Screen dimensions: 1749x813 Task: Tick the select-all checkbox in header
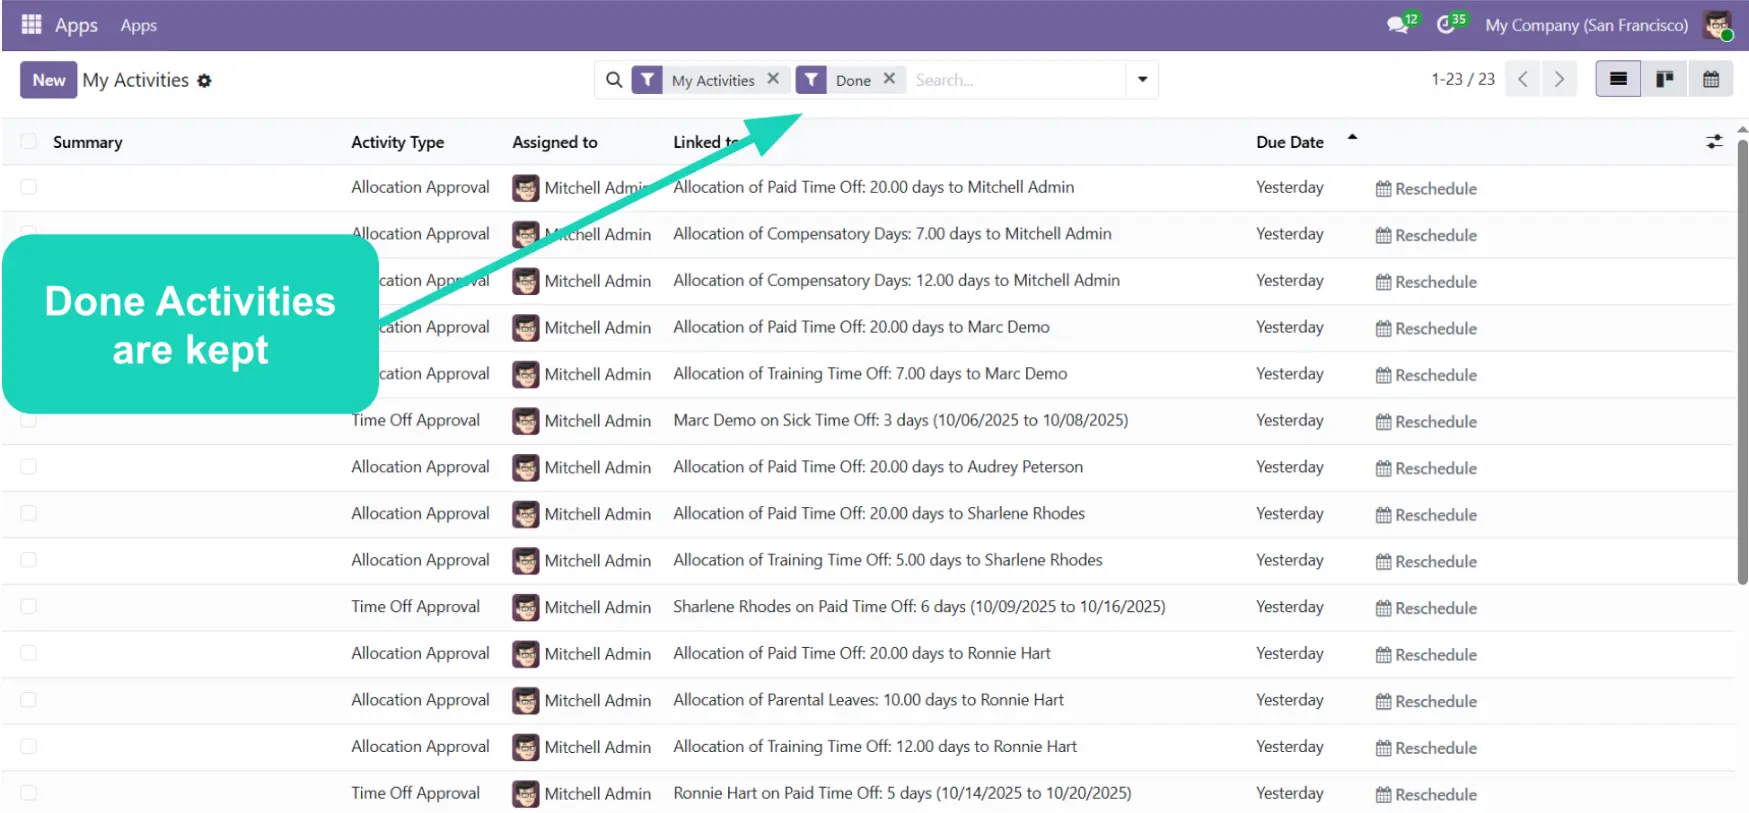[x=28, y=142]
